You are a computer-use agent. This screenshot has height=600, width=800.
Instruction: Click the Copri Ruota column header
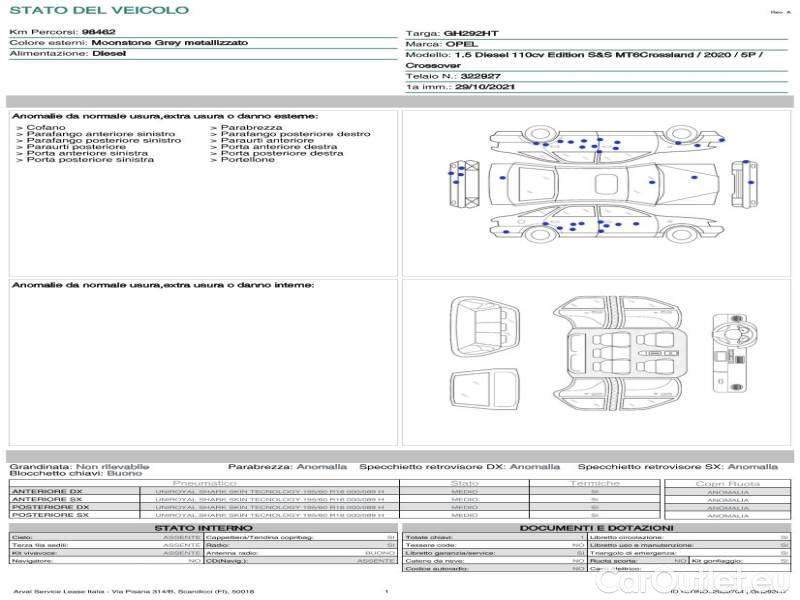point(727,483)
